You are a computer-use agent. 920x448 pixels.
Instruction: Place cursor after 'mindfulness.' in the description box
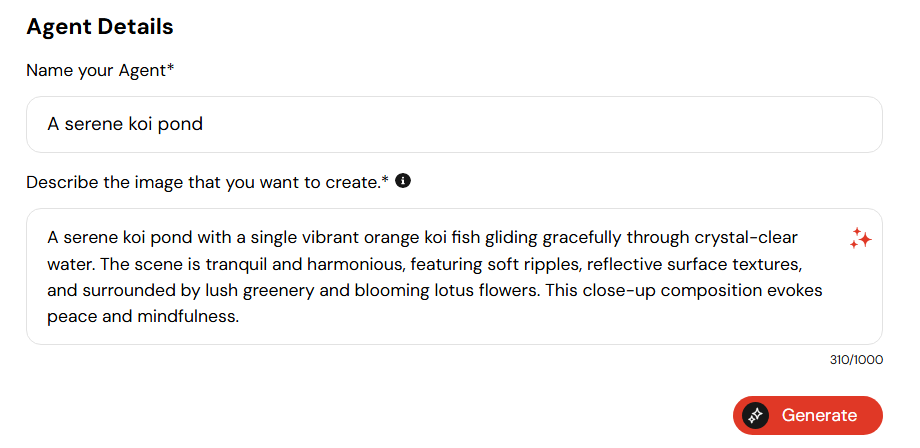(241, 317)
